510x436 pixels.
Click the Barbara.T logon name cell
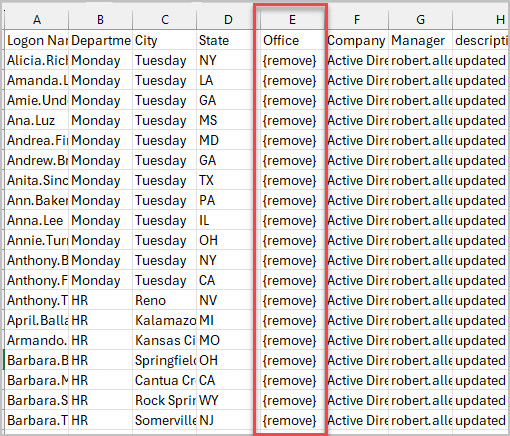tap(37, 420)
